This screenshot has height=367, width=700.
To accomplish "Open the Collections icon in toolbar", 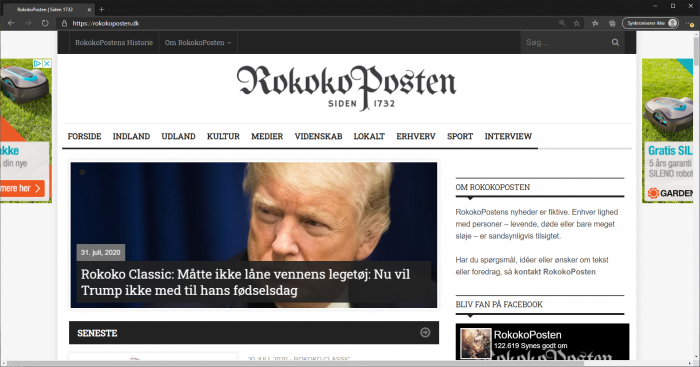I will 612,23.
